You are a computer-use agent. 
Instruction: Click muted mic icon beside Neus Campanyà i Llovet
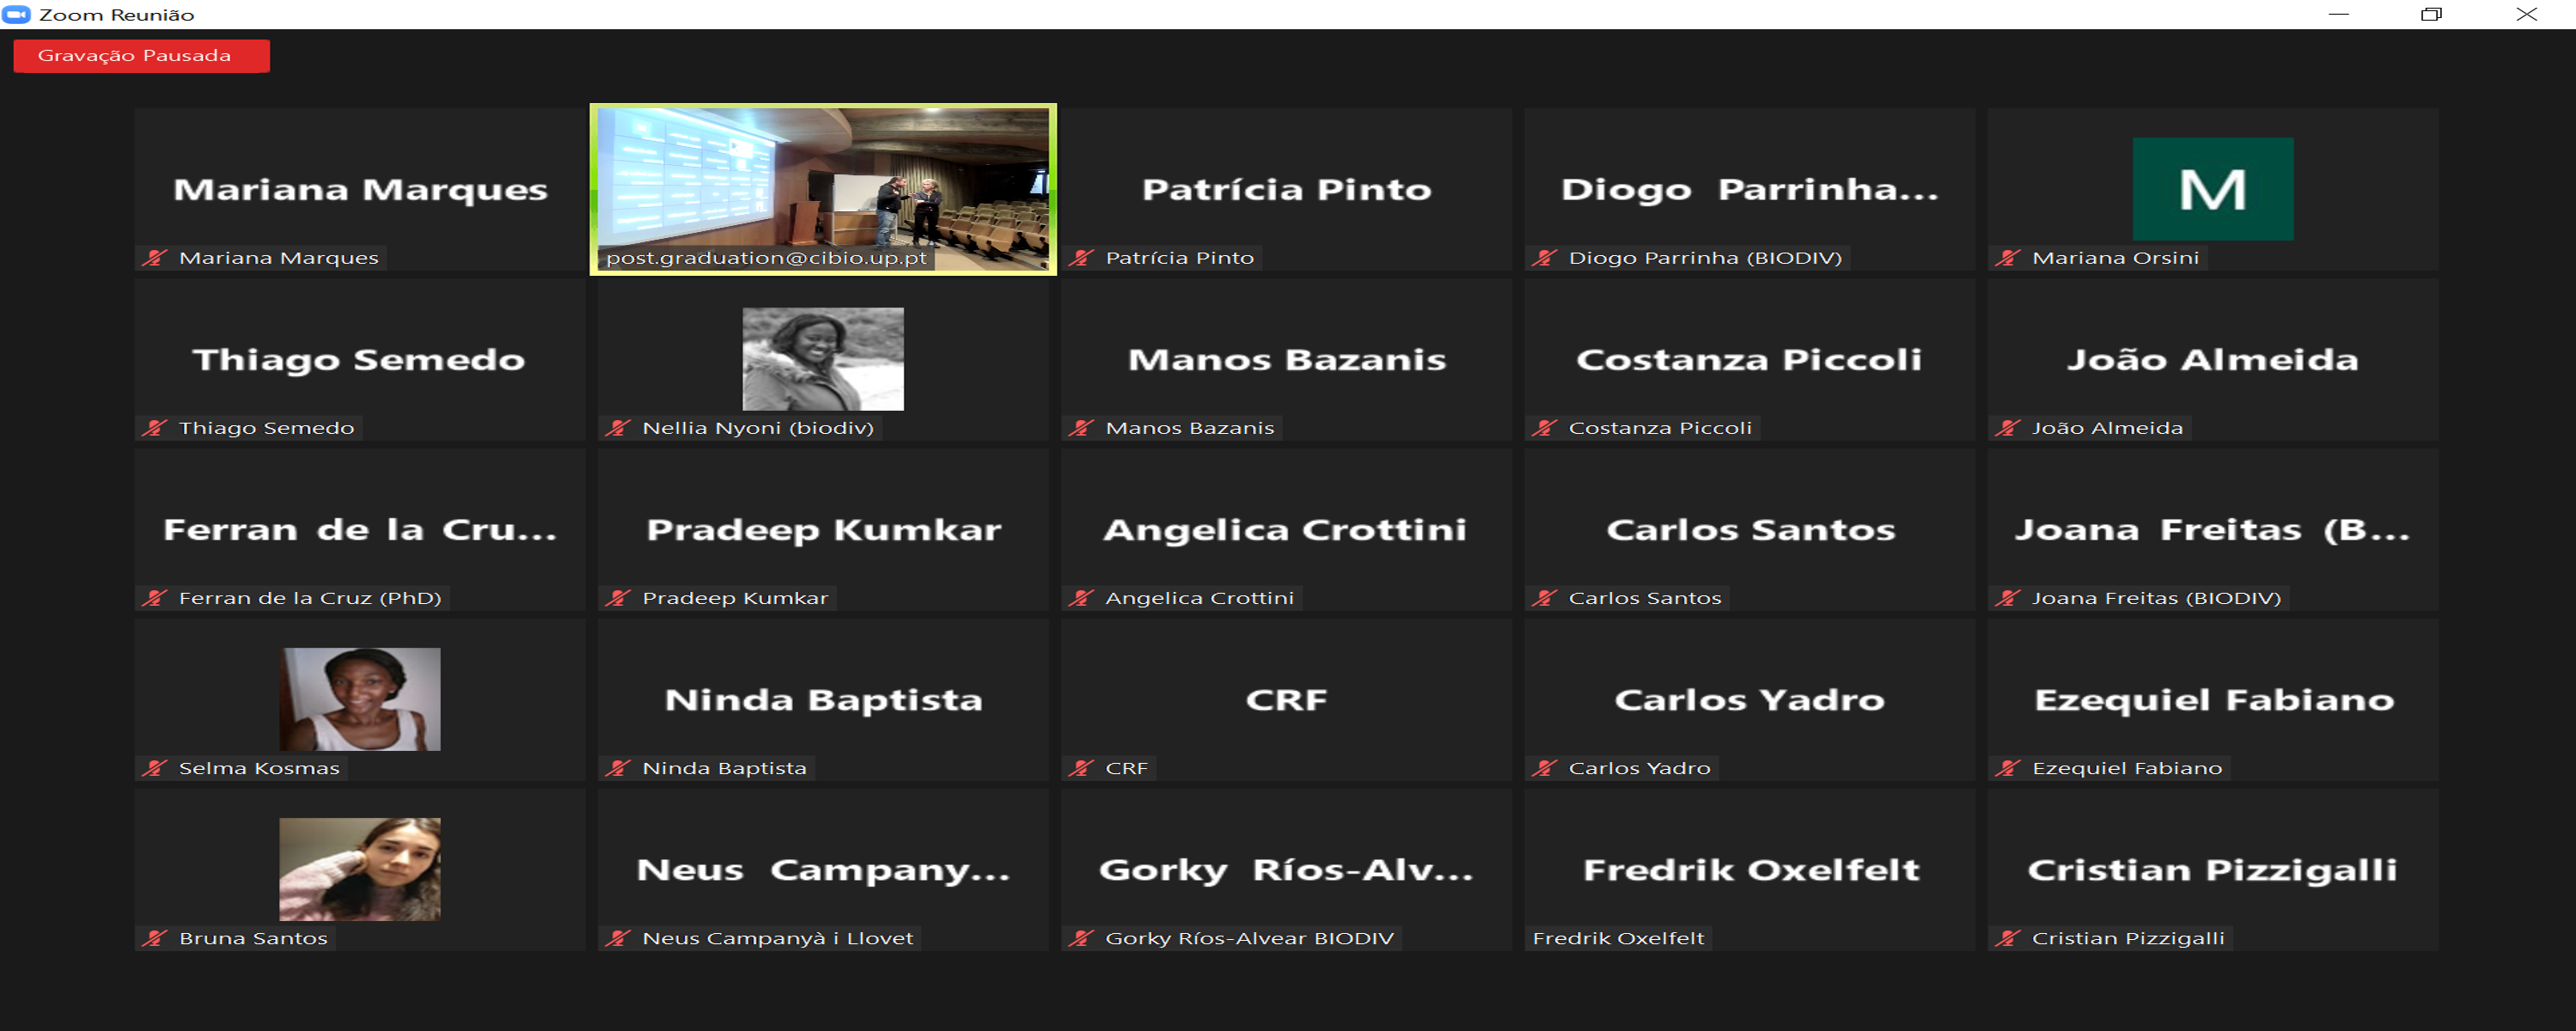(618, 938)
